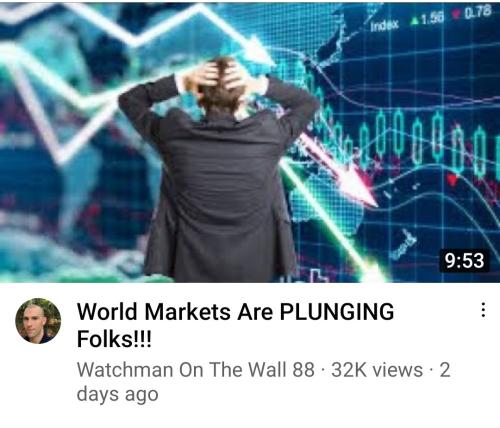Click the Index label in the thumbnail
The height and width of the screenshot is (428, 500).
click(x=384, y=25)
